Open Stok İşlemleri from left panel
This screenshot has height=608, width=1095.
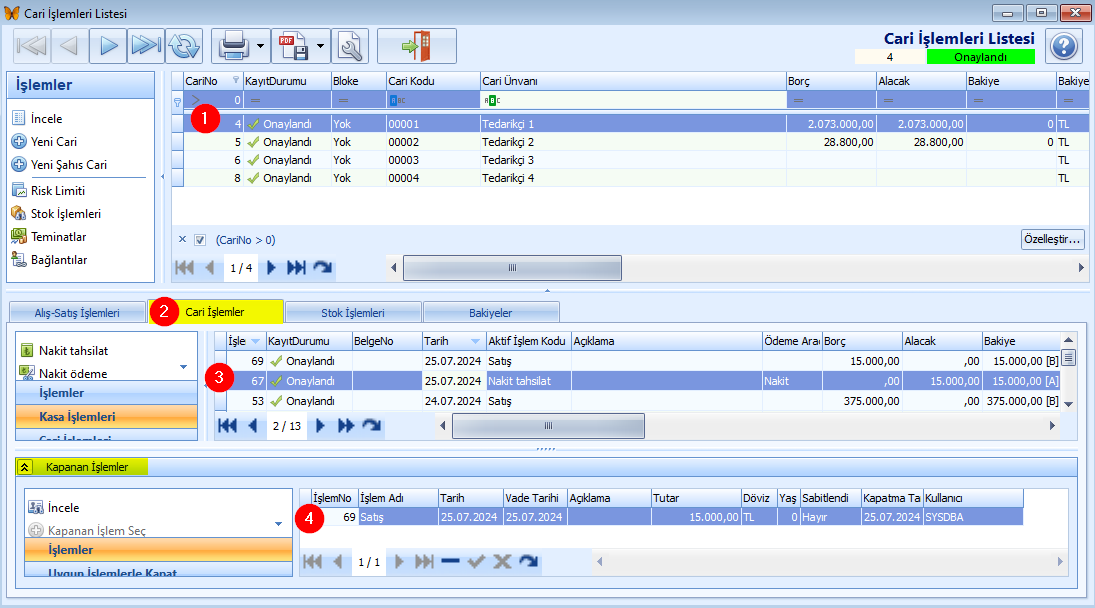point(66,214)
